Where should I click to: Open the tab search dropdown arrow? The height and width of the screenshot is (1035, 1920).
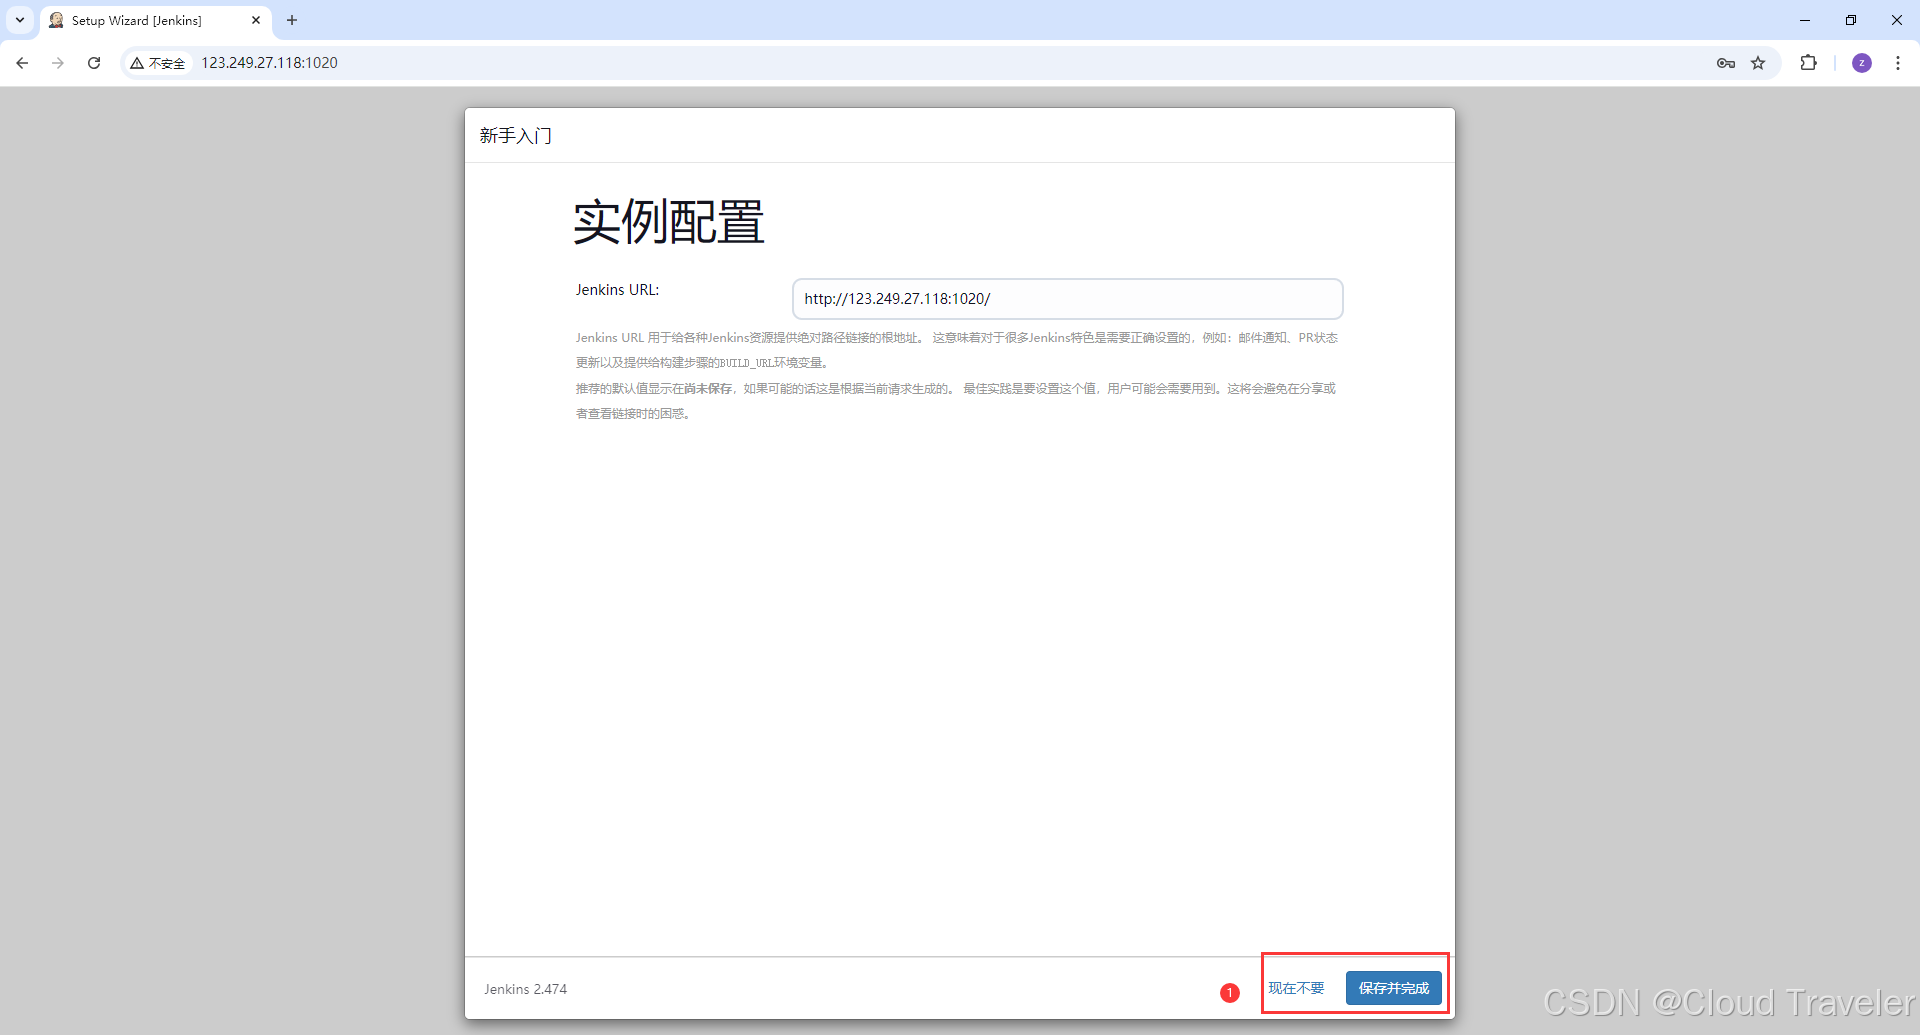point(20,20)
